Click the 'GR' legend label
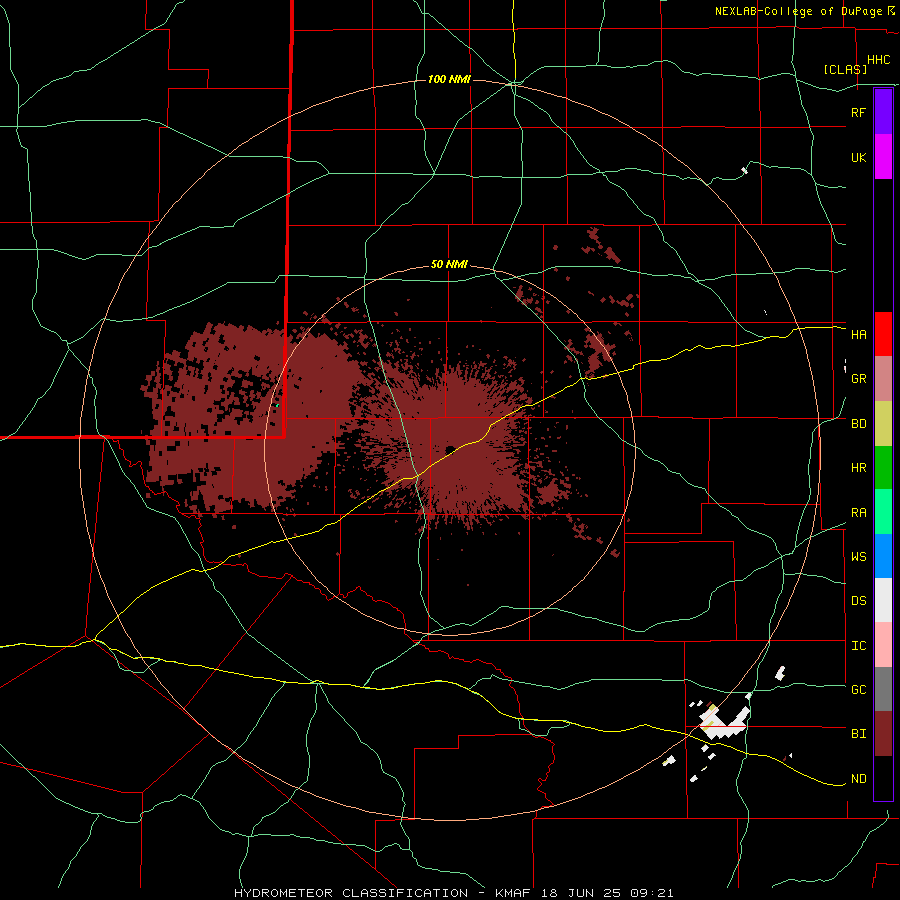Viewport: 900px width, 900px height. (x=858, y=379)
